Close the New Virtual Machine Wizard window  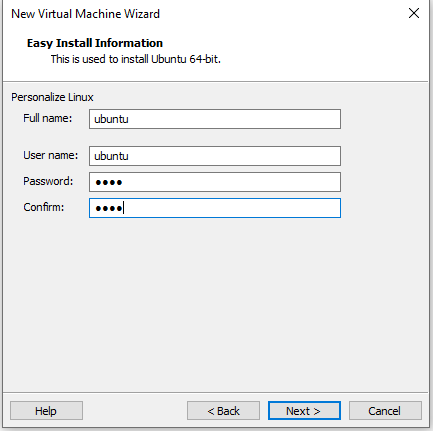pyautogui.click(x=414, y=13)
